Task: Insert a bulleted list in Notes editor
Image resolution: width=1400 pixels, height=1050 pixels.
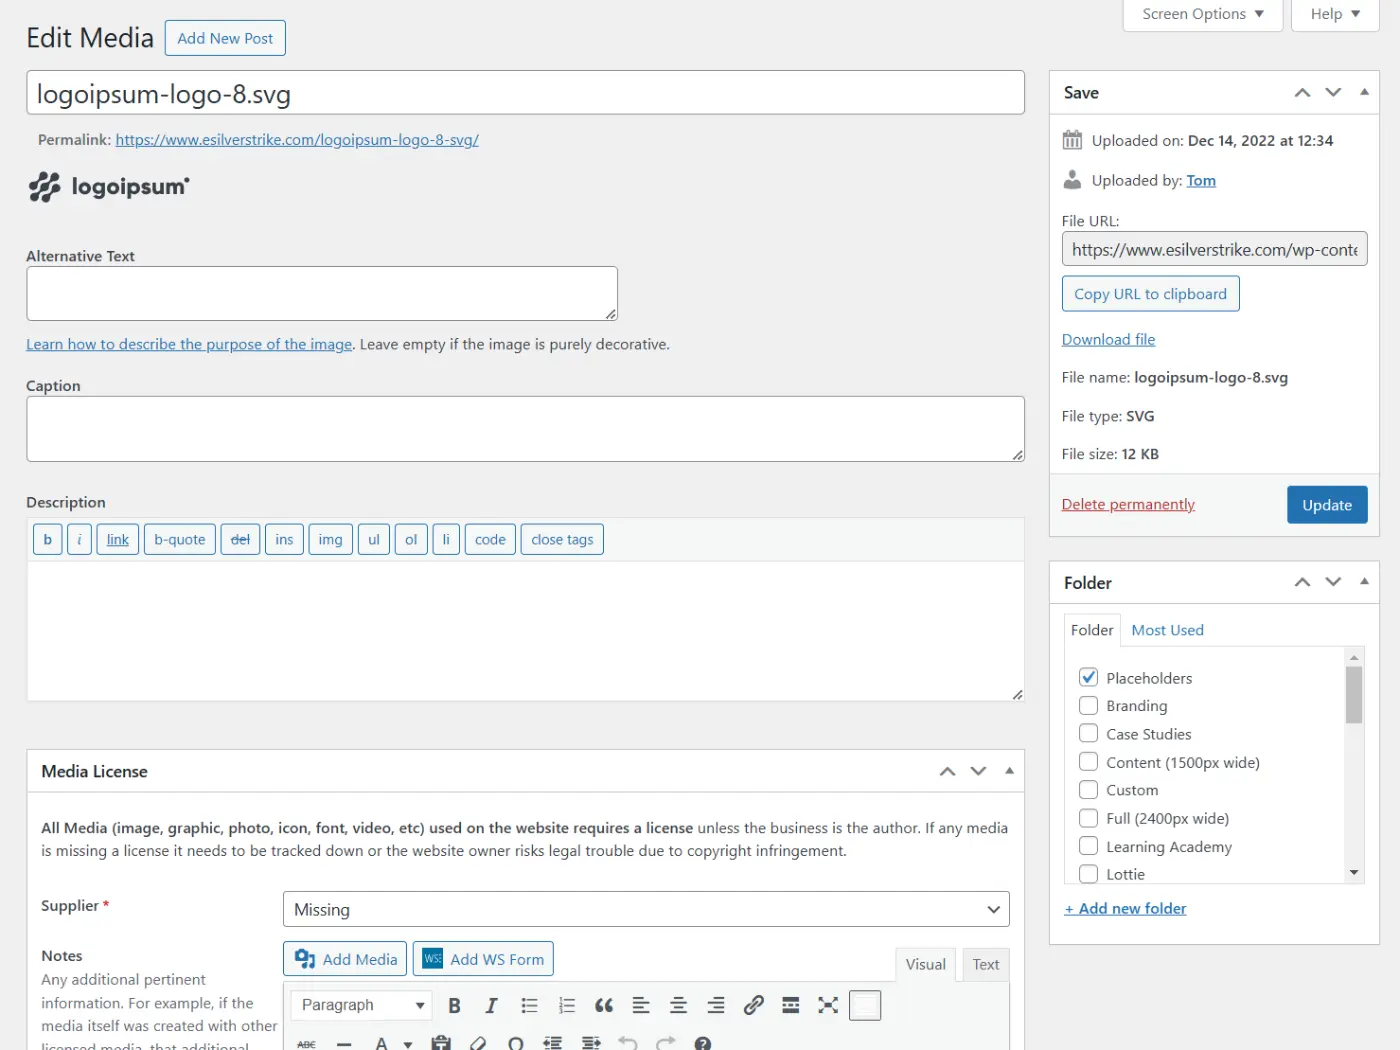Action: pos(529,1005)
